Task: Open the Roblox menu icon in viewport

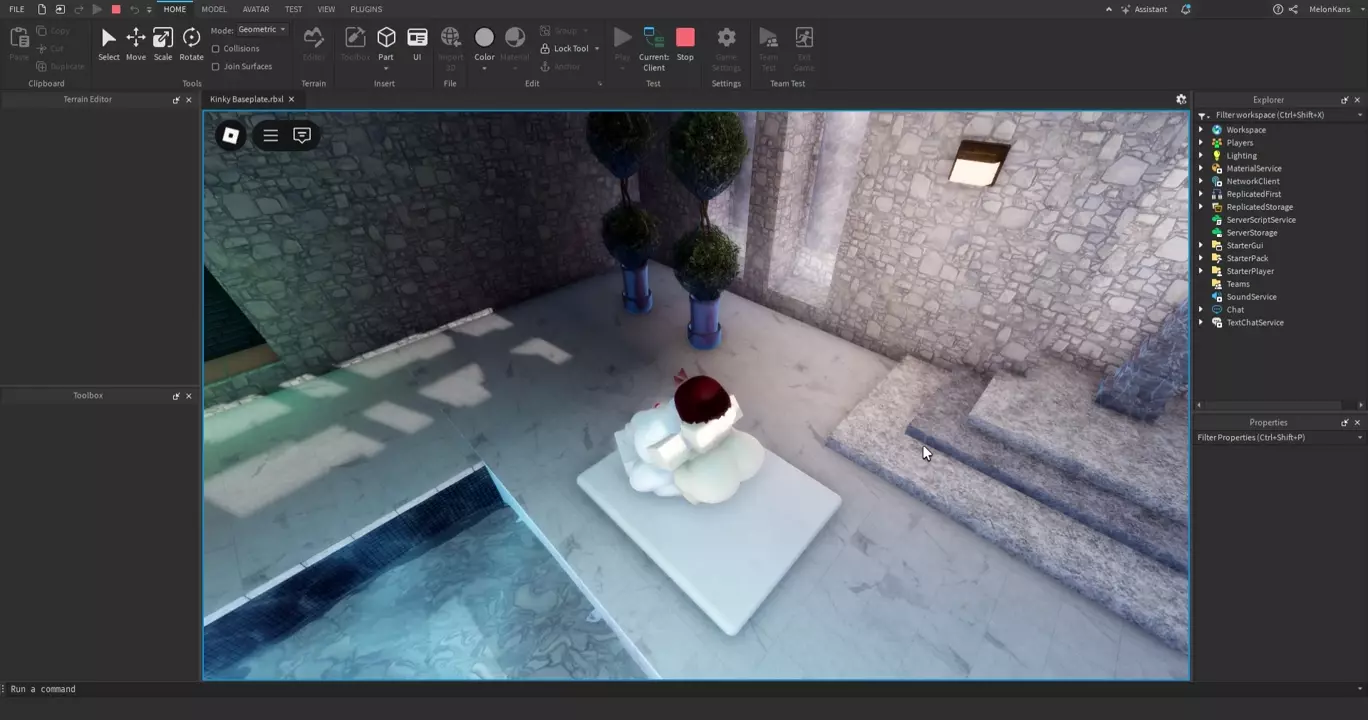Action: coord(230,135)
